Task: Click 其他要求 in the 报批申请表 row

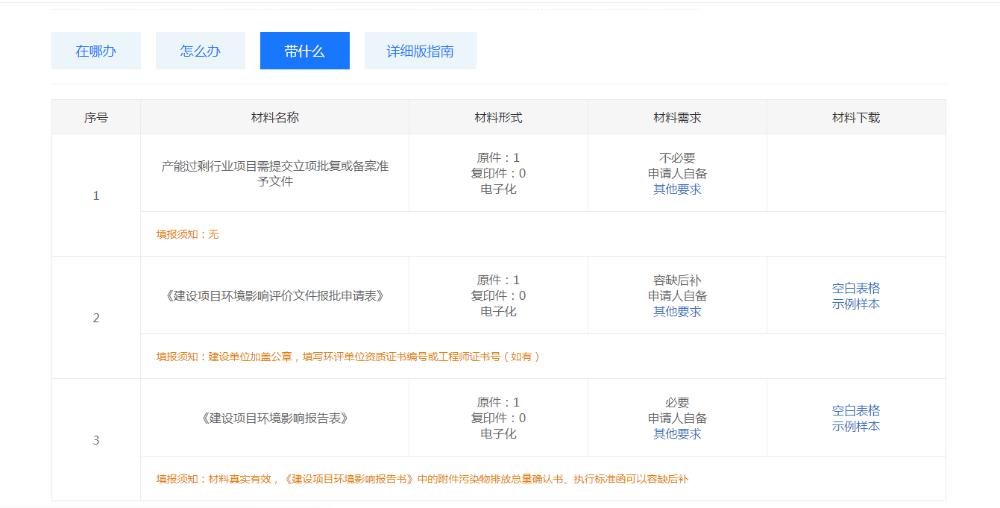Action: coord(677,311)
